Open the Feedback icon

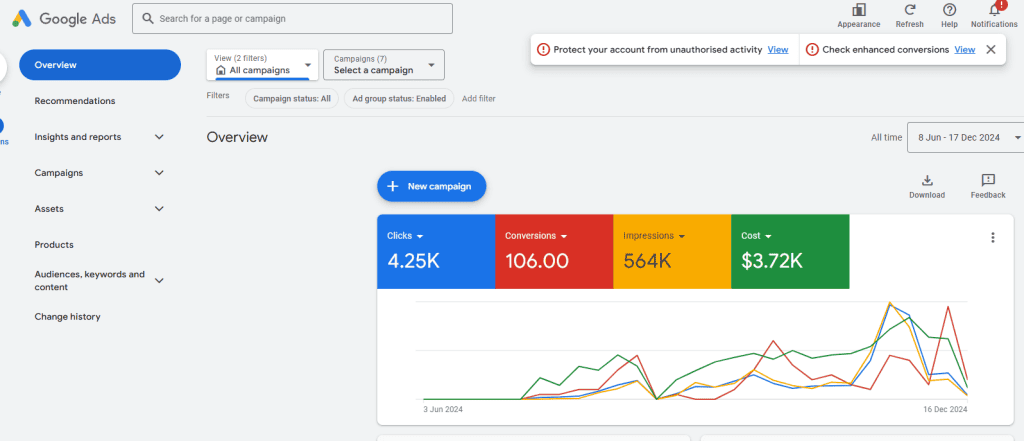coord(987,181)
